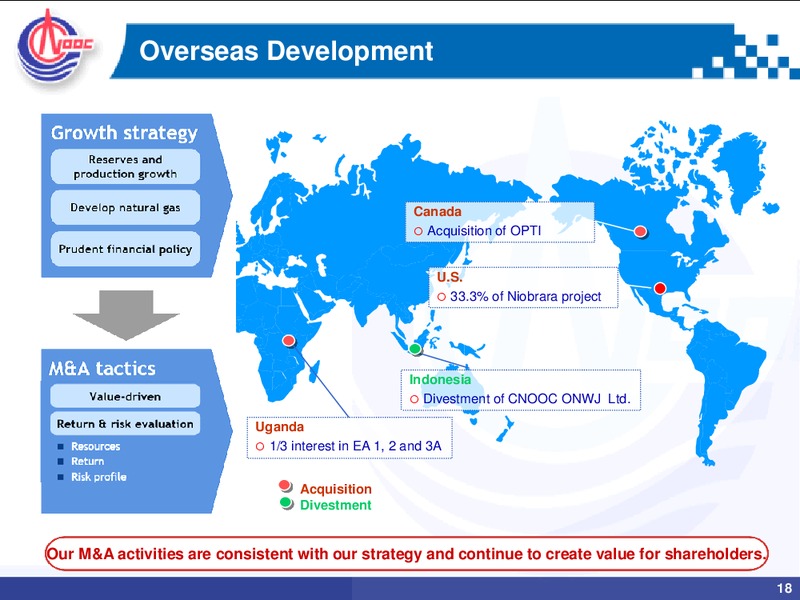Click the 'Divestment' legend label
Viewport: 800px width, 600px height.
pos(336,505)
